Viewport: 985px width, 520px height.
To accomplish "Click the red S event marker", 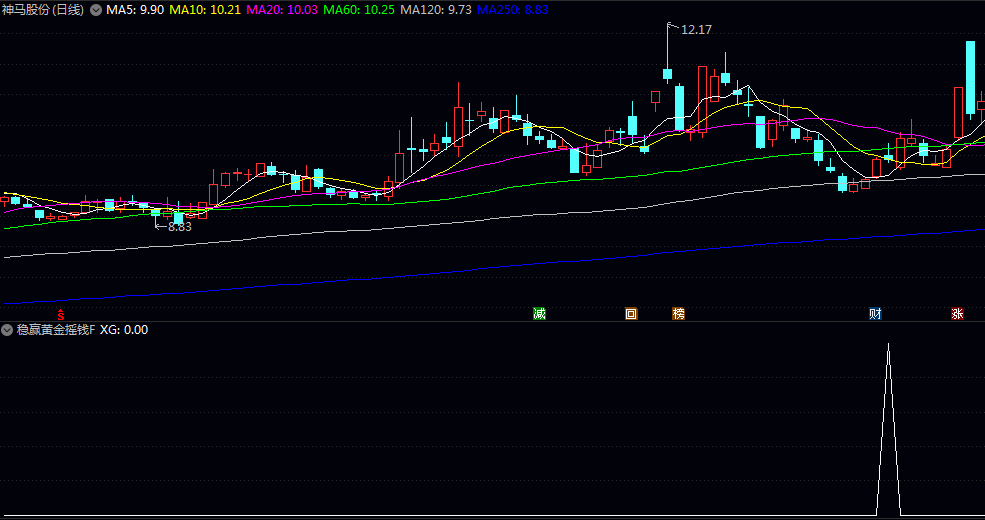I will (x=61, y=314).
